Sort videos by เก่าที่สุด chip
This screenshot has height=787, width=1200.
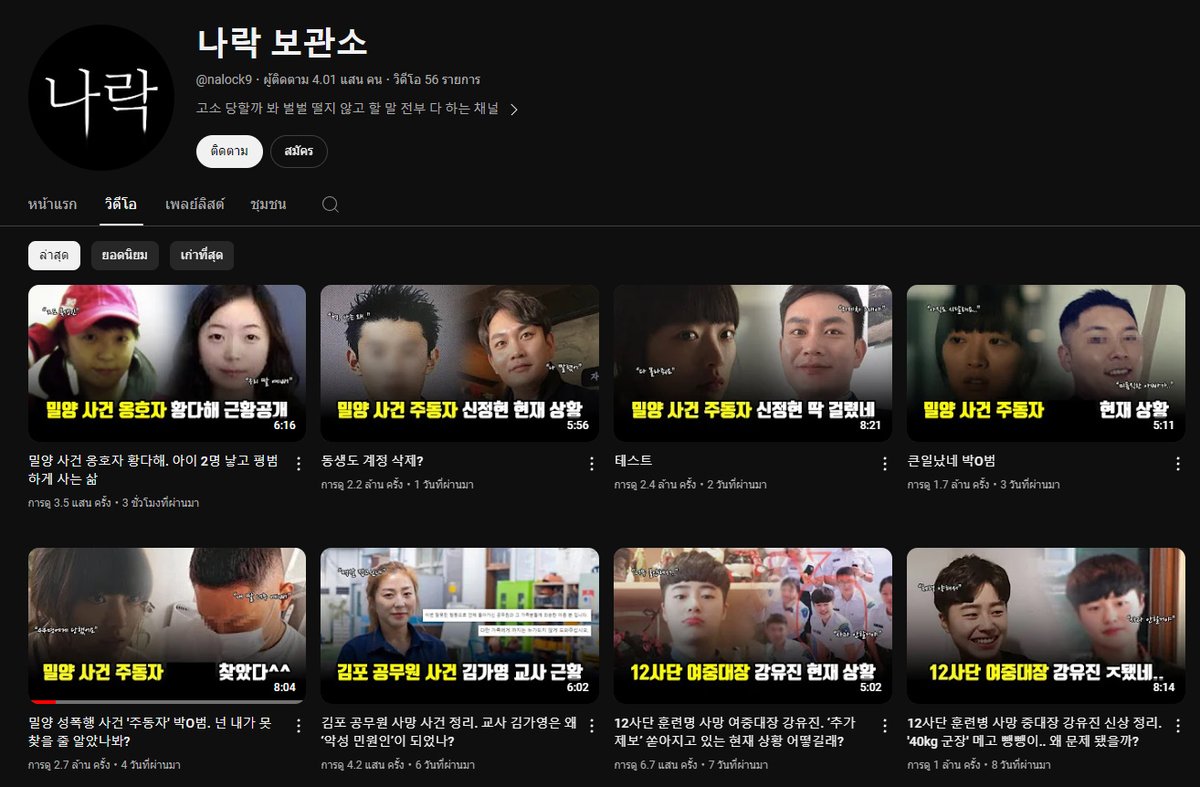201,255
